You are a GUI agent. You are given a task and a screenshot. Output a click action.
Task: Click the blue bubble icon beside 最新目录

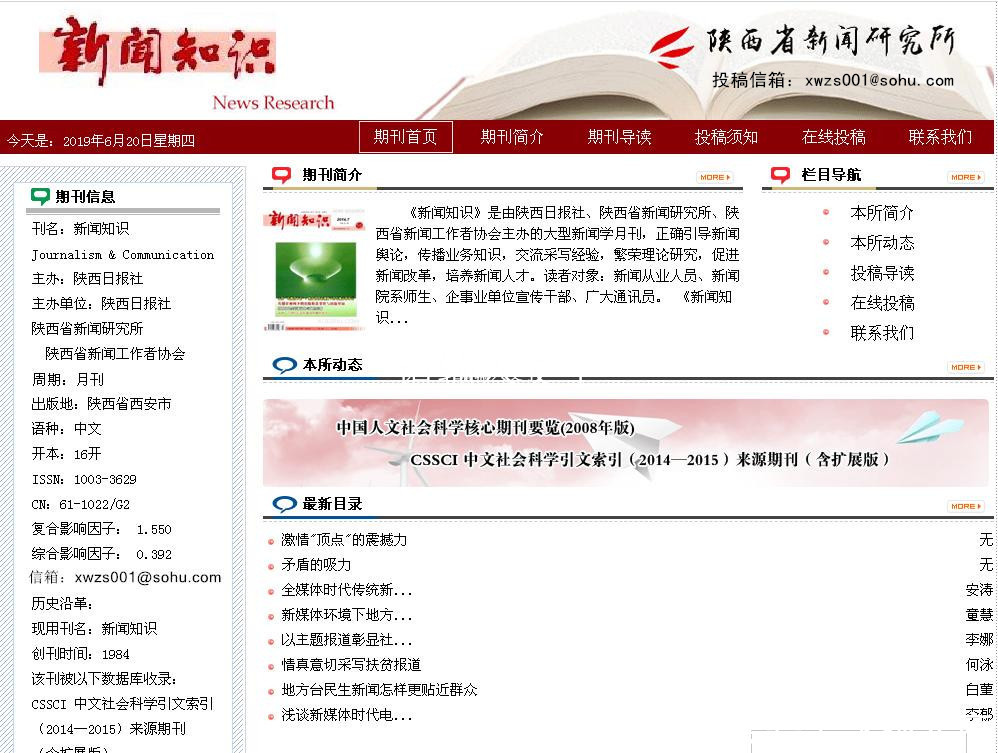coord(284,504)
